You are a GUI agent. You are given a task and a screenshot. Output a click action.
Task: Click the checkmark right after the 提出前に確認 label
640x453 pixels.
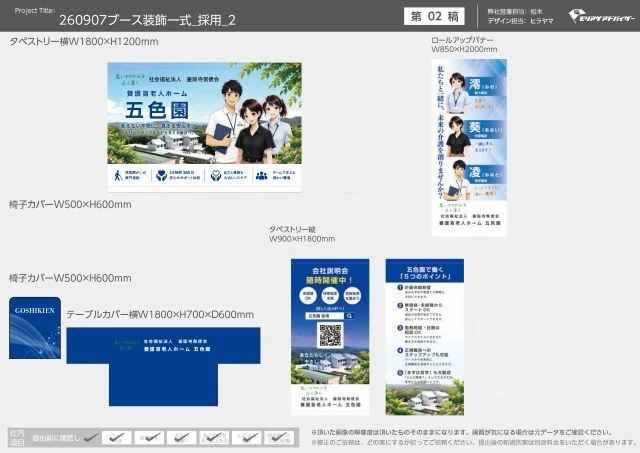[x=91, y=437]
